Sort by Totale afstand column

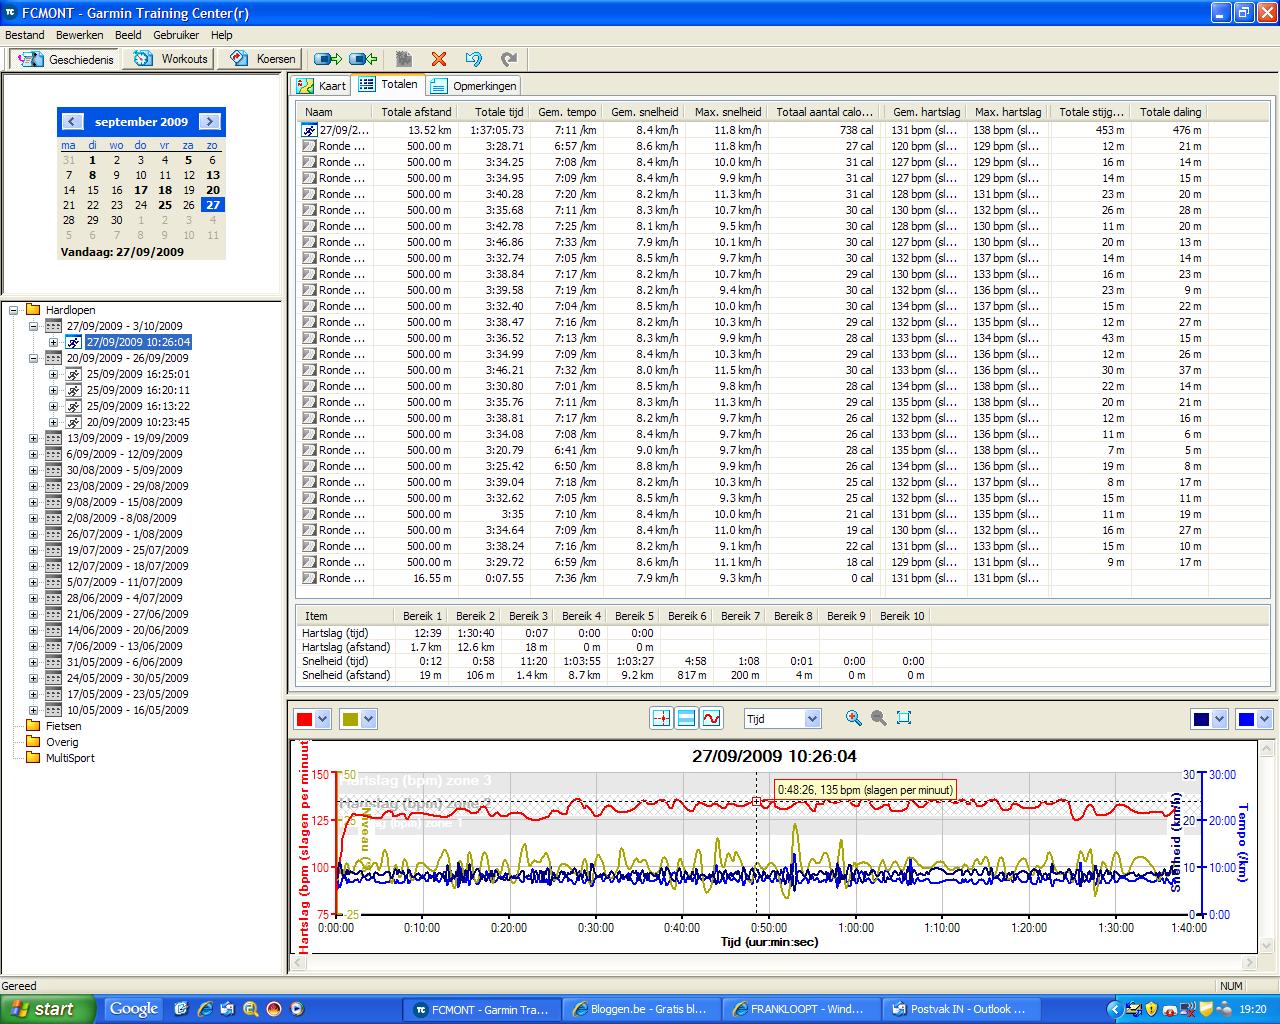(x=416, y=112)
